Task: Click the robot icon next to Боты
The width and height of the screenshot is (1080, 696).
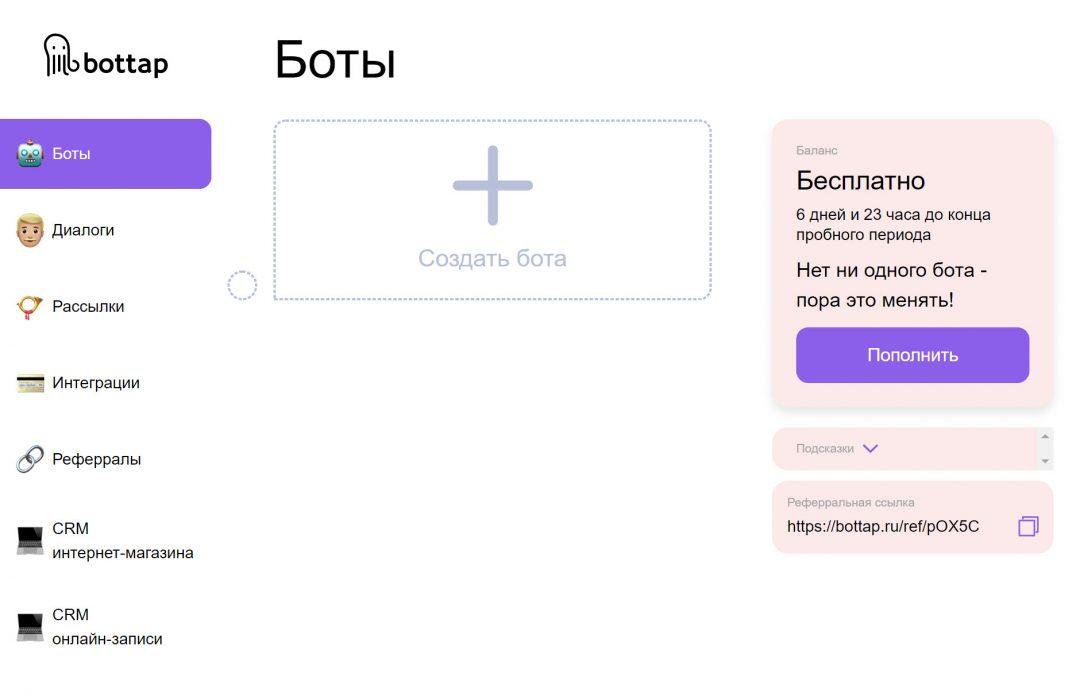Action: coord(30,154)
